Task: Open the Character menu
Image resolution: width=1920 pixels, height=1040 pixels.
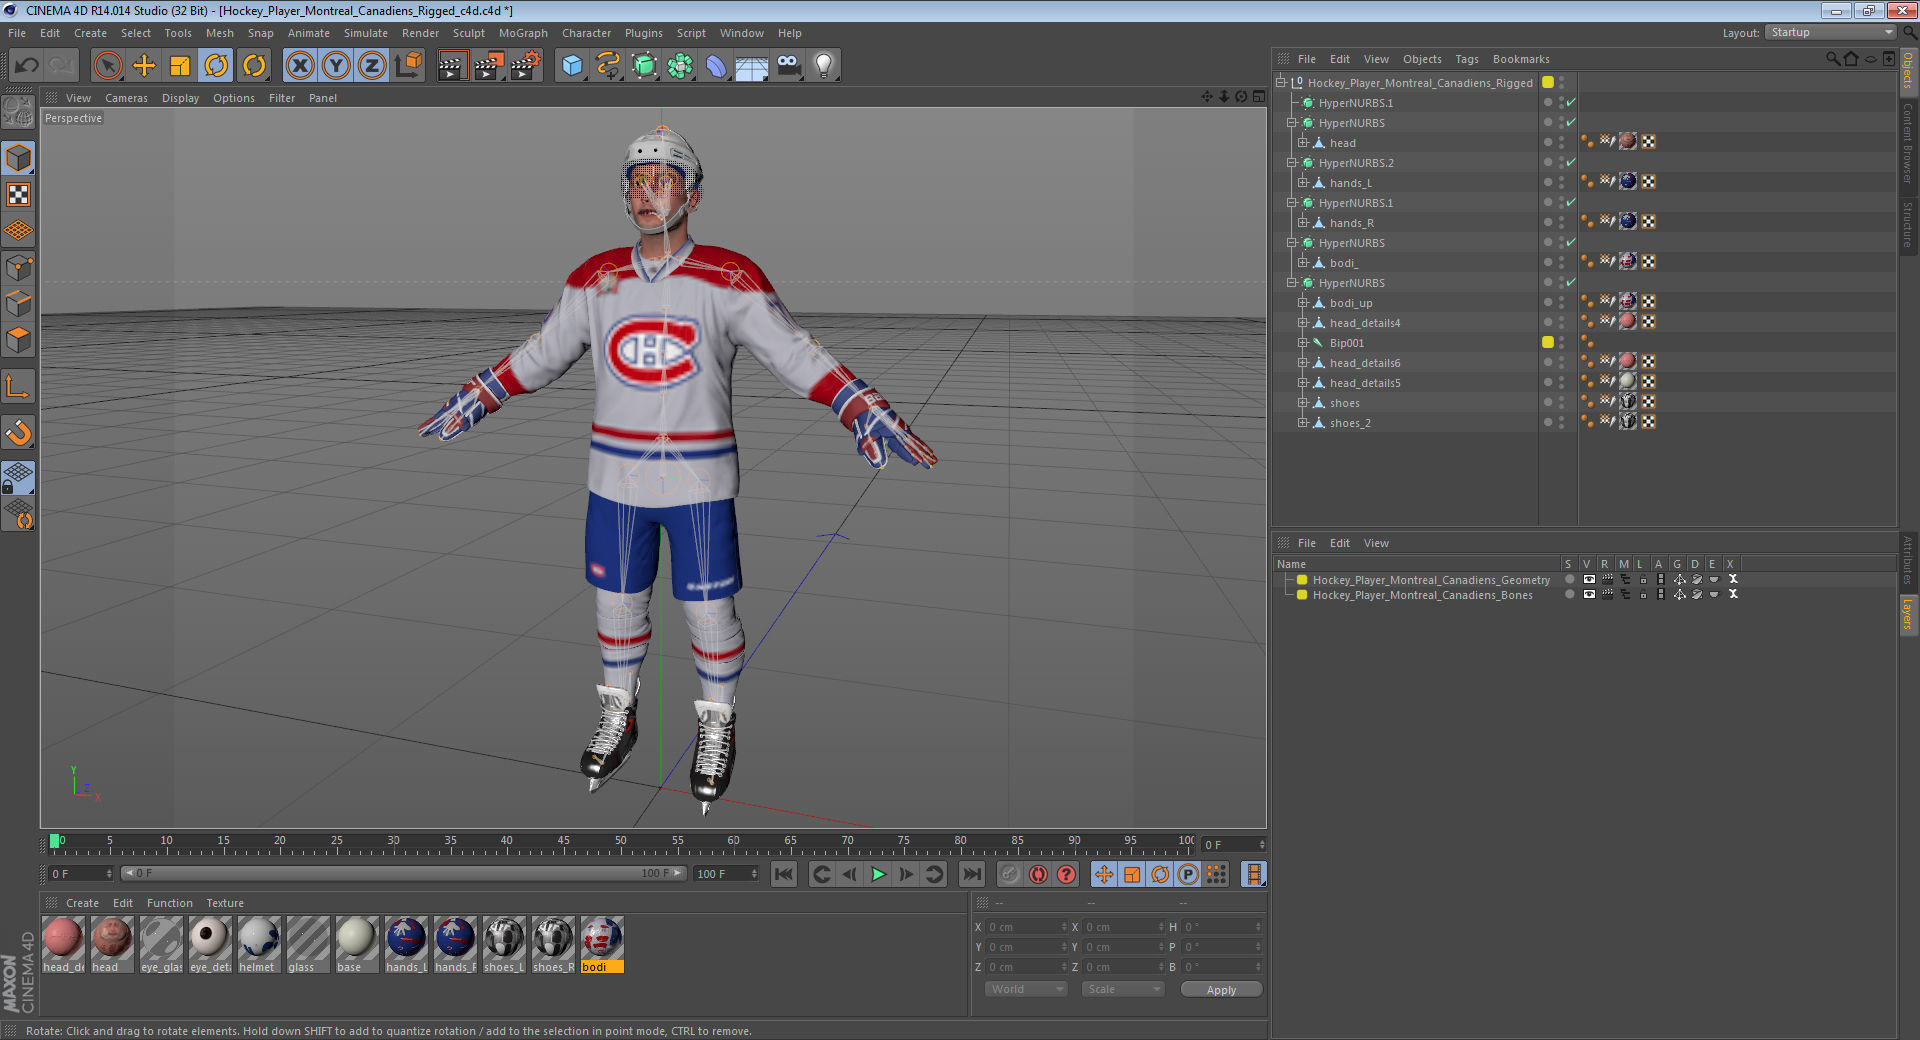Action: 586,33
